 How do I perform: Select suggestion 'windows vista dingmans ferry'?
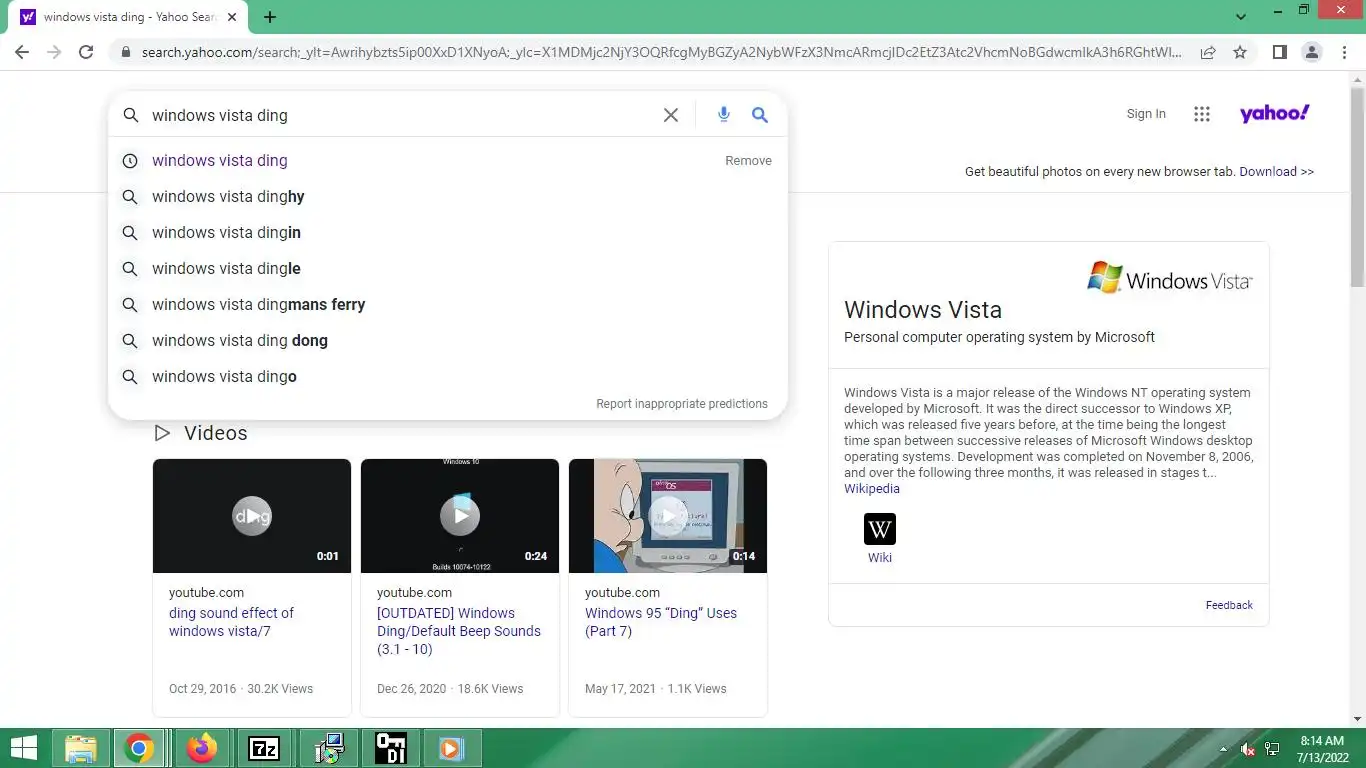tap(448, 304)
